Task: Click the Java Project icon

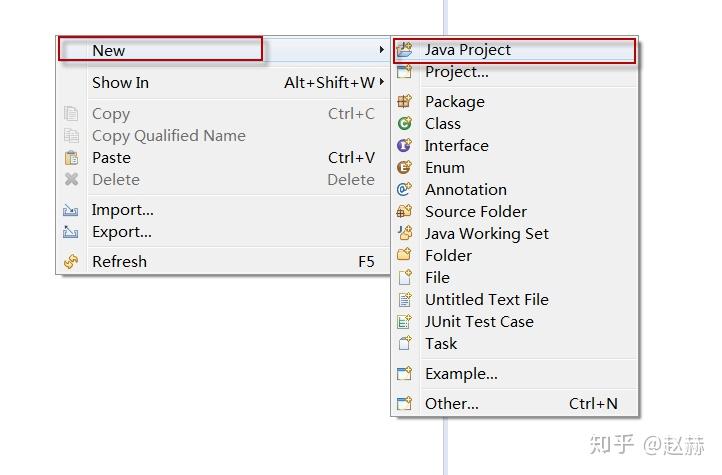Action: [x=405, y=50]
